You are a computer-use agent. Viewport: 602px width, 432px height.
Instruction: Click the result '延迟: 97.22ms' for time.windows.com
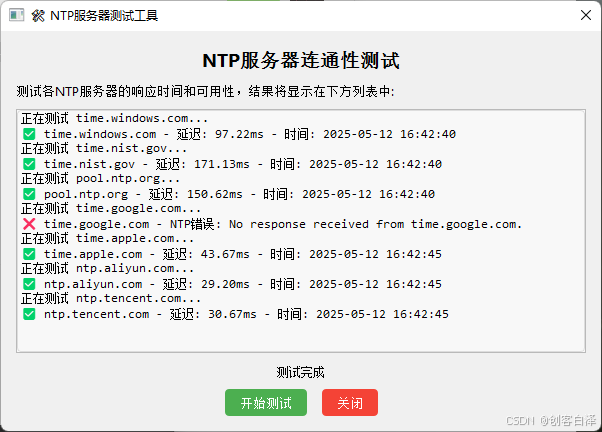pyautogui.click(x=220, y=134)
